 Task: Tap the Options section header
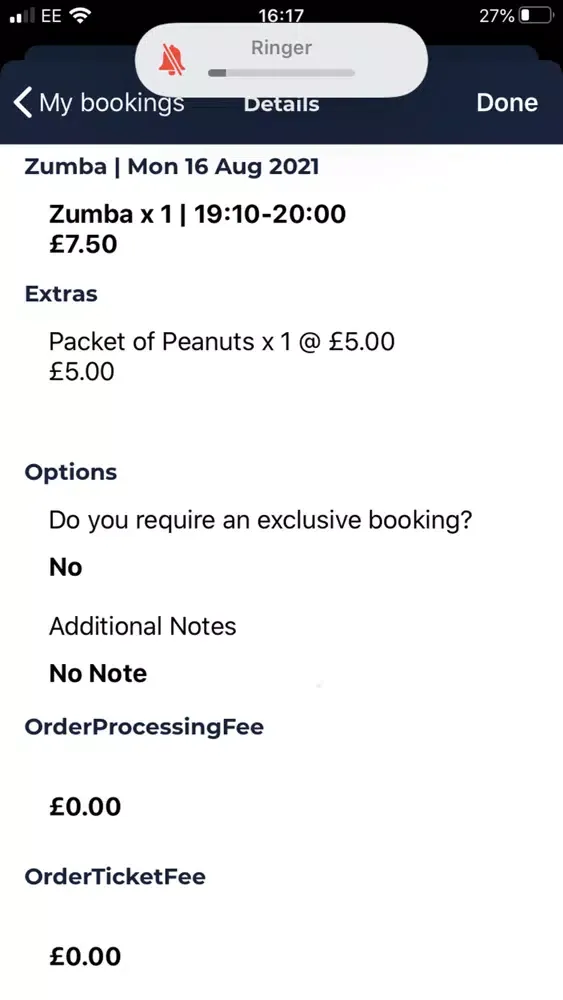(71, 473)
